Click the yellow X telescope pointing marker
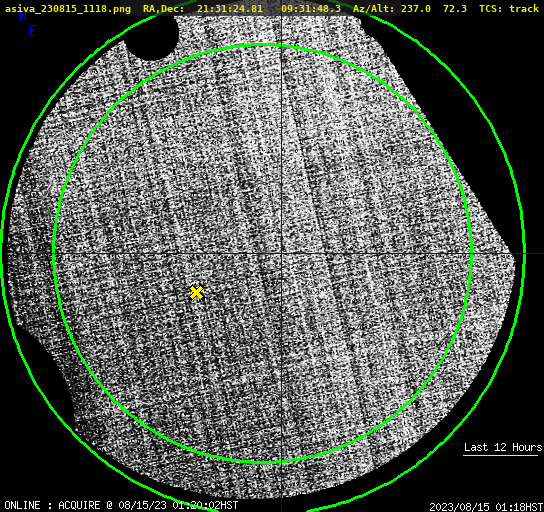 pos(197,292)
